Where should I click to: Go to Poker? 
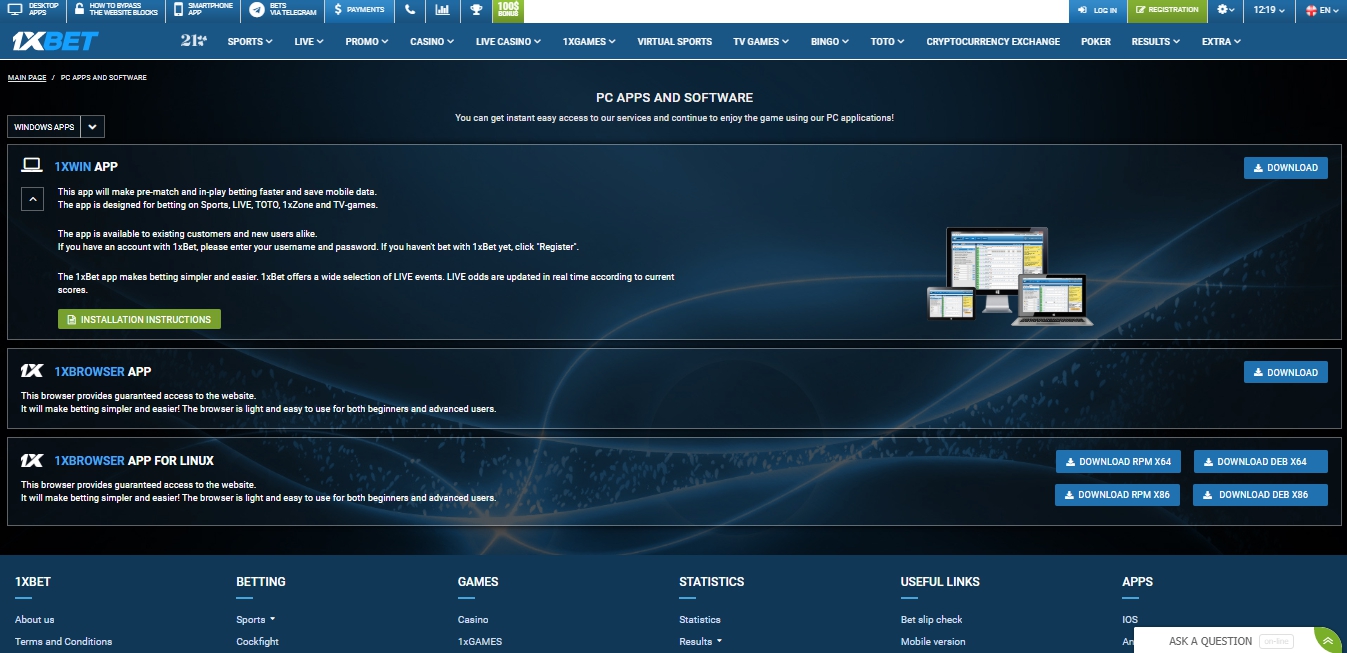[1096, 42]
